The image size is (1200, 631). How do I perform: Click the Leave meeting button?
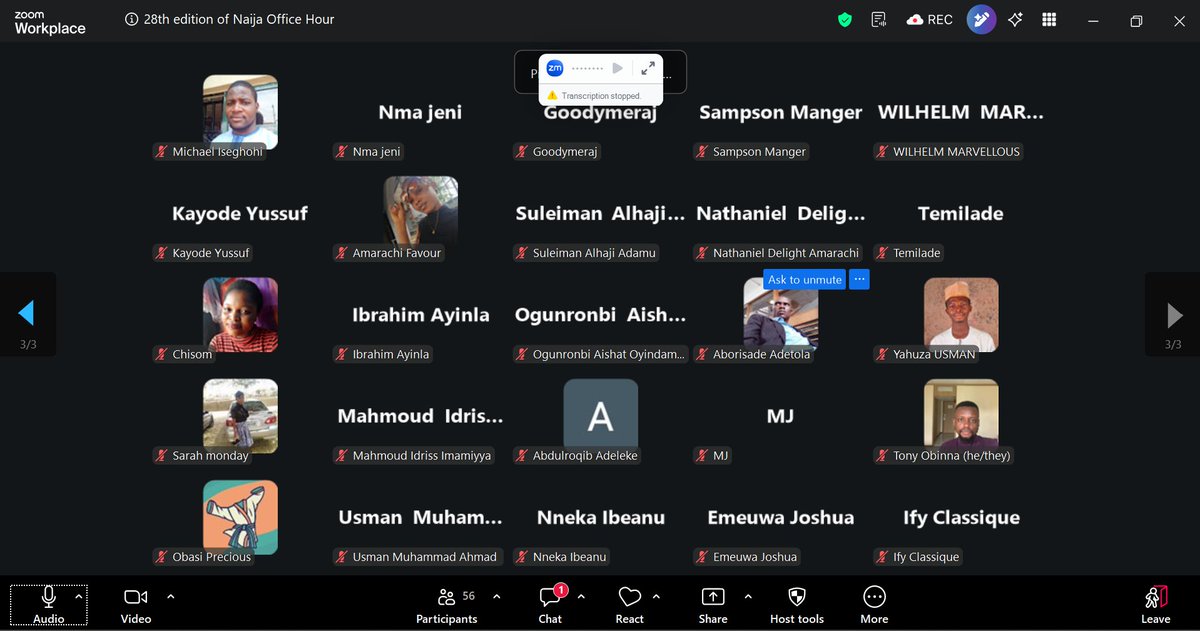(x=1155, y=604)
